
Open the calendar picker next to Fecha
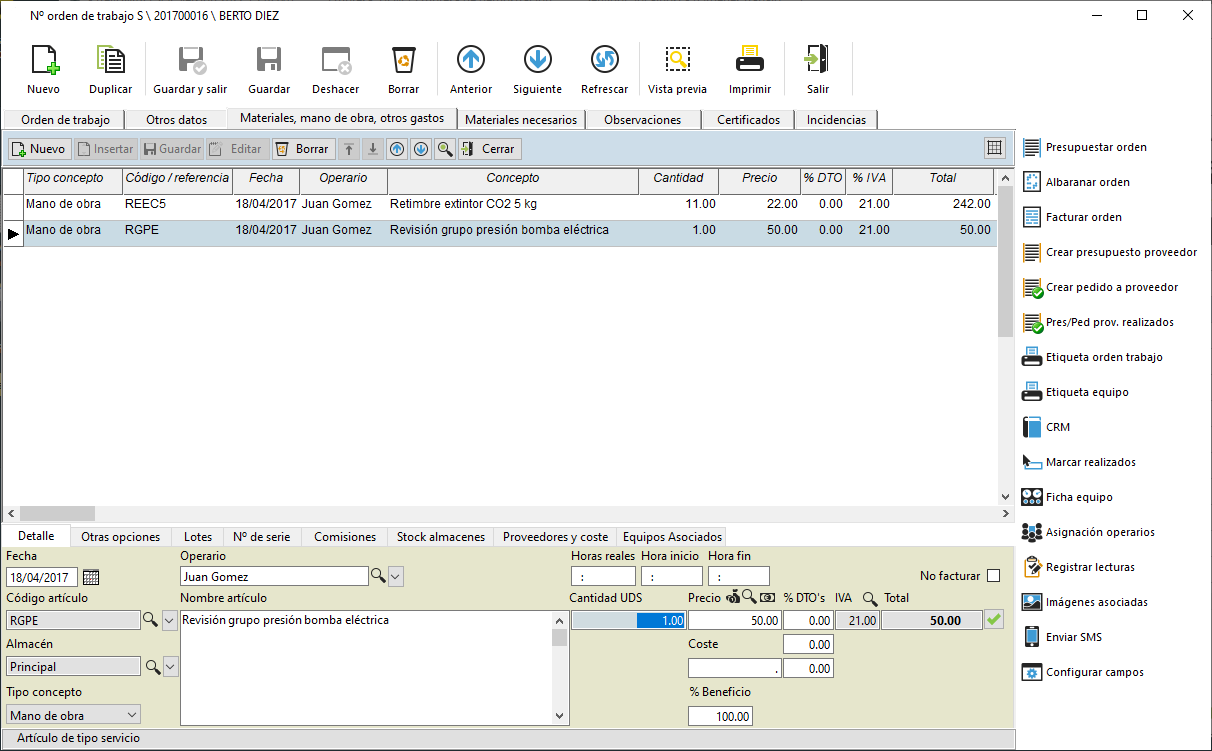91,577
